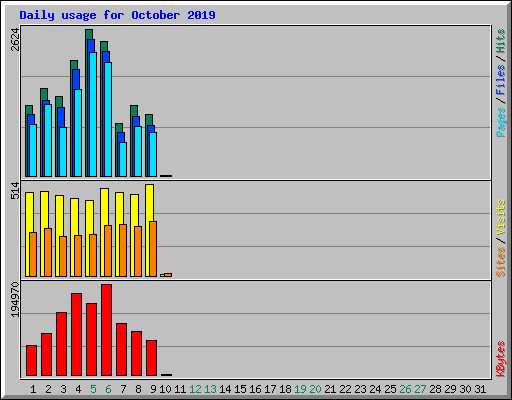Click green weekend day label 6
The height and width of the screenshot is (400, 512).
[108, 389]
